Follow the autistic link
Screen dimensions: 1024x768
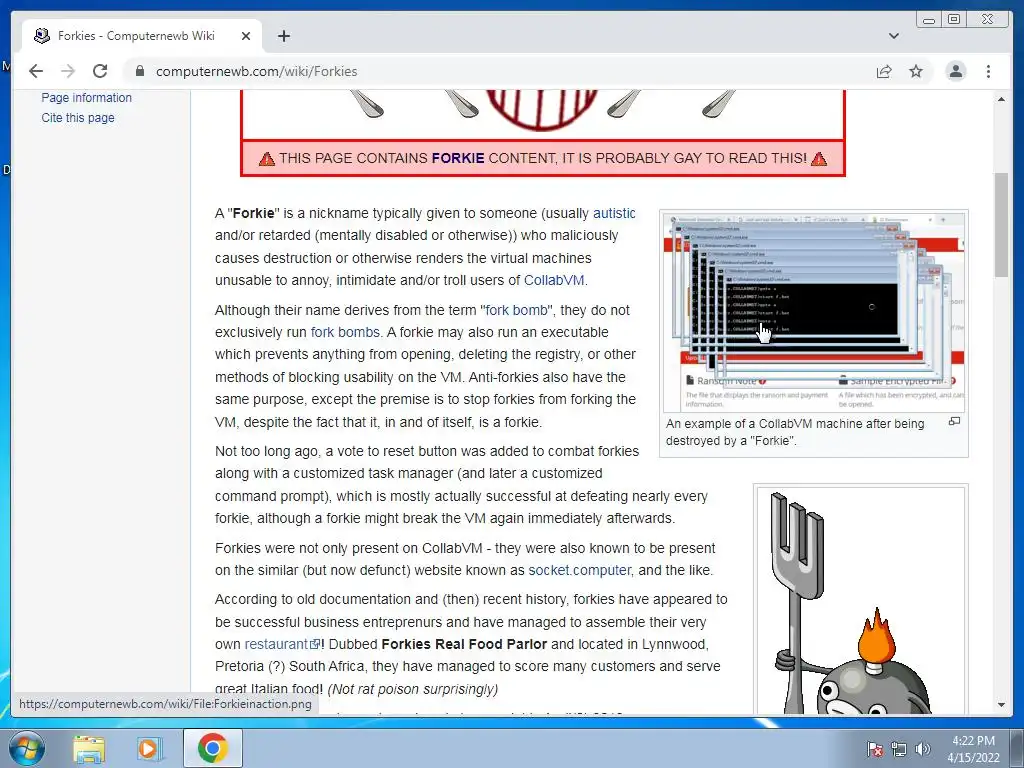(614, 213)
